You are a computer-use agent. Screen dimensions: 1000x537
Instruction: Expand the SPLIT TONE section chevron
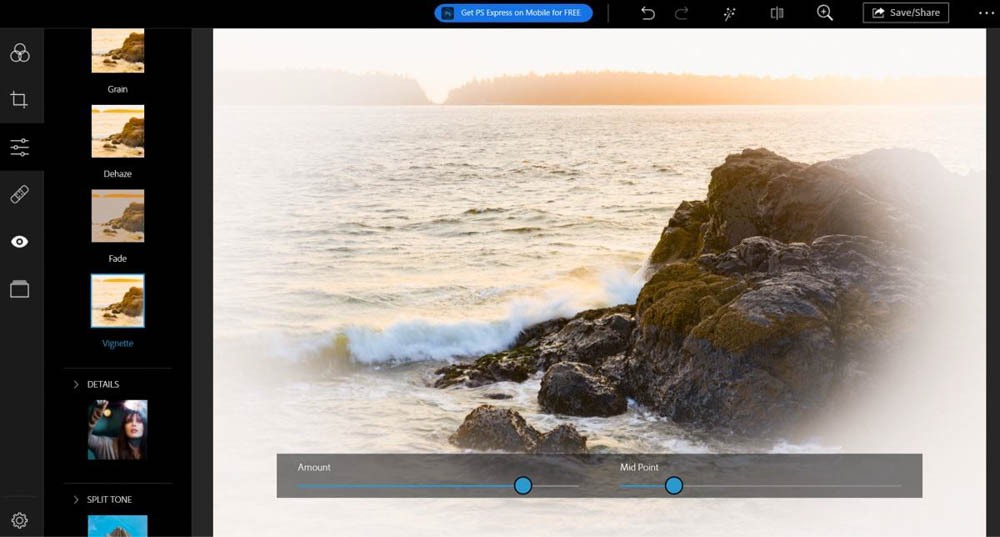coord(76,499)
